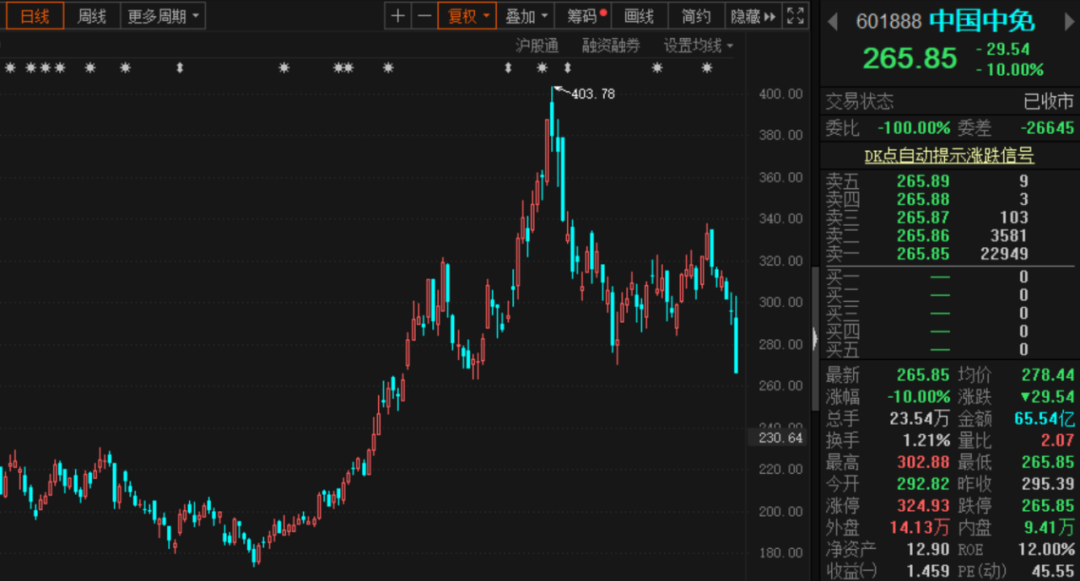Toggle the 简约 simple mode

coord(696,16)
